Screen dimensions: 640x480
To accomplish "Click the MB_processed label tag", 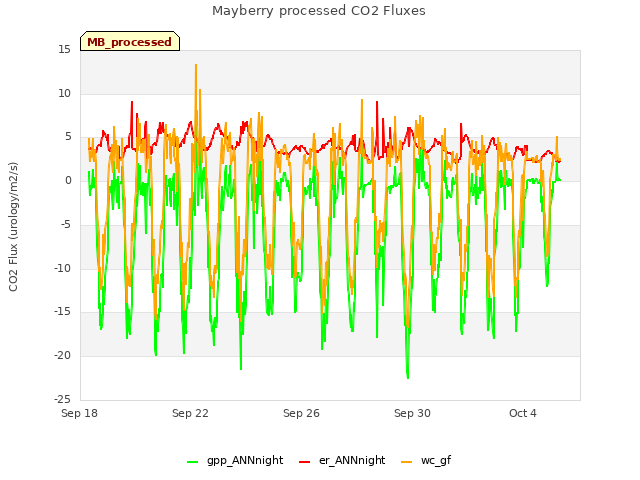I will [130, 41].
